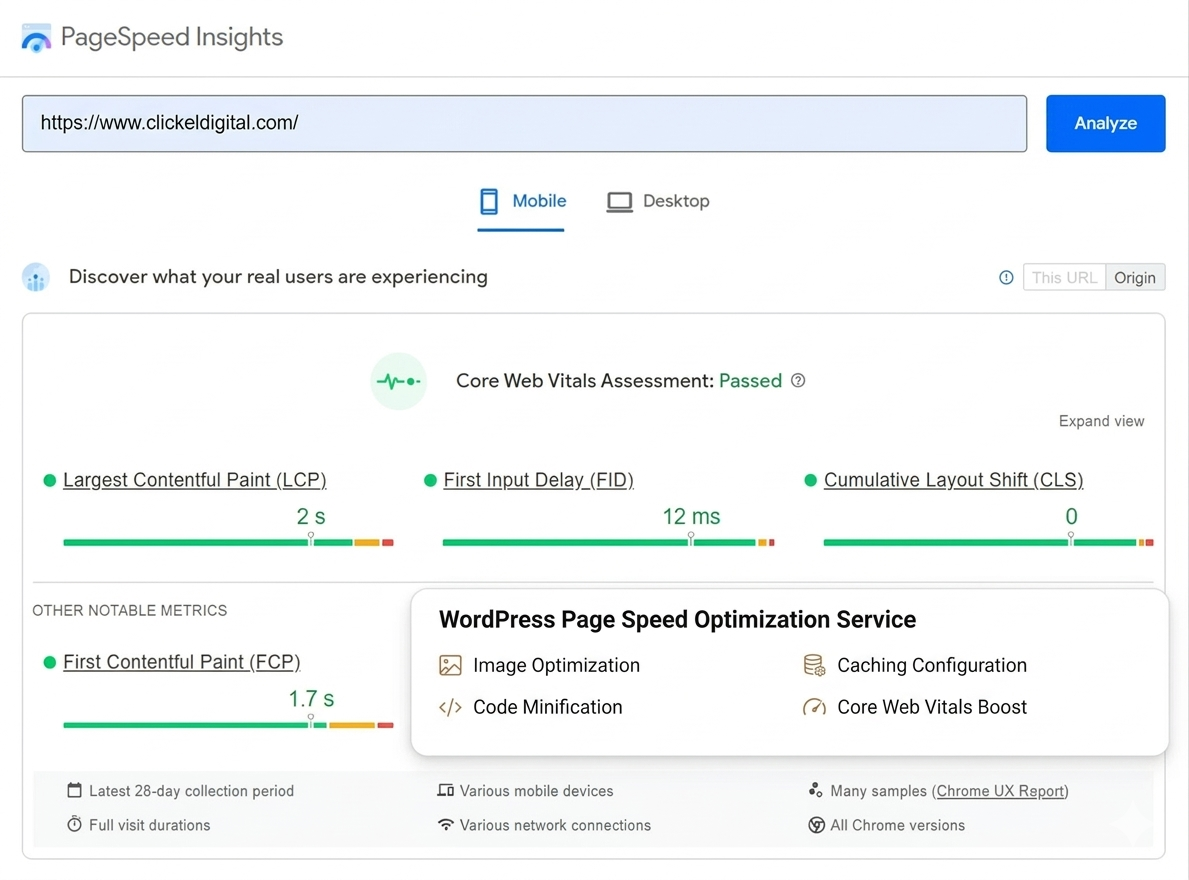The image size is (1189, 880).
Task: Click the green dot beside LCP
Action: [x=50, y=481]
